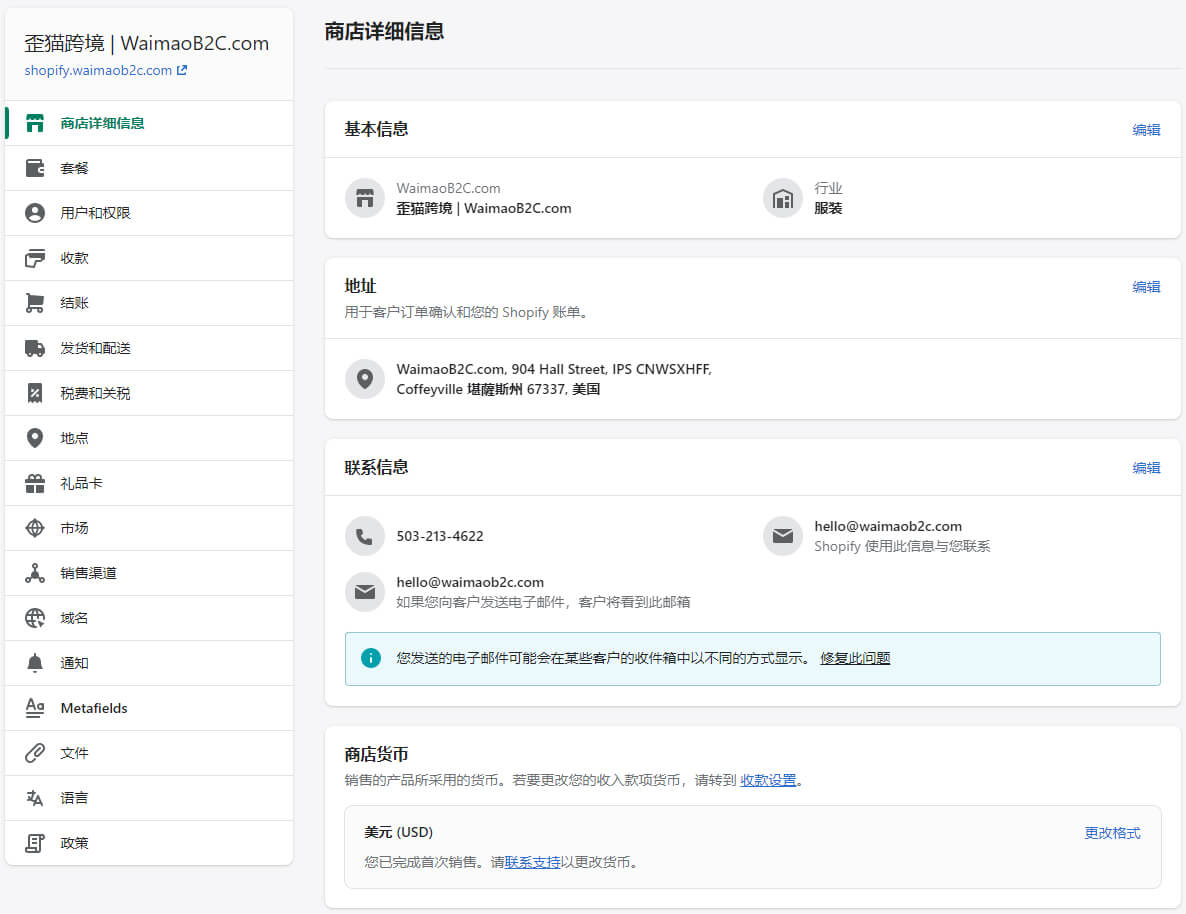
Task: Open 发货和配送 settings
Action: [149, 348]
